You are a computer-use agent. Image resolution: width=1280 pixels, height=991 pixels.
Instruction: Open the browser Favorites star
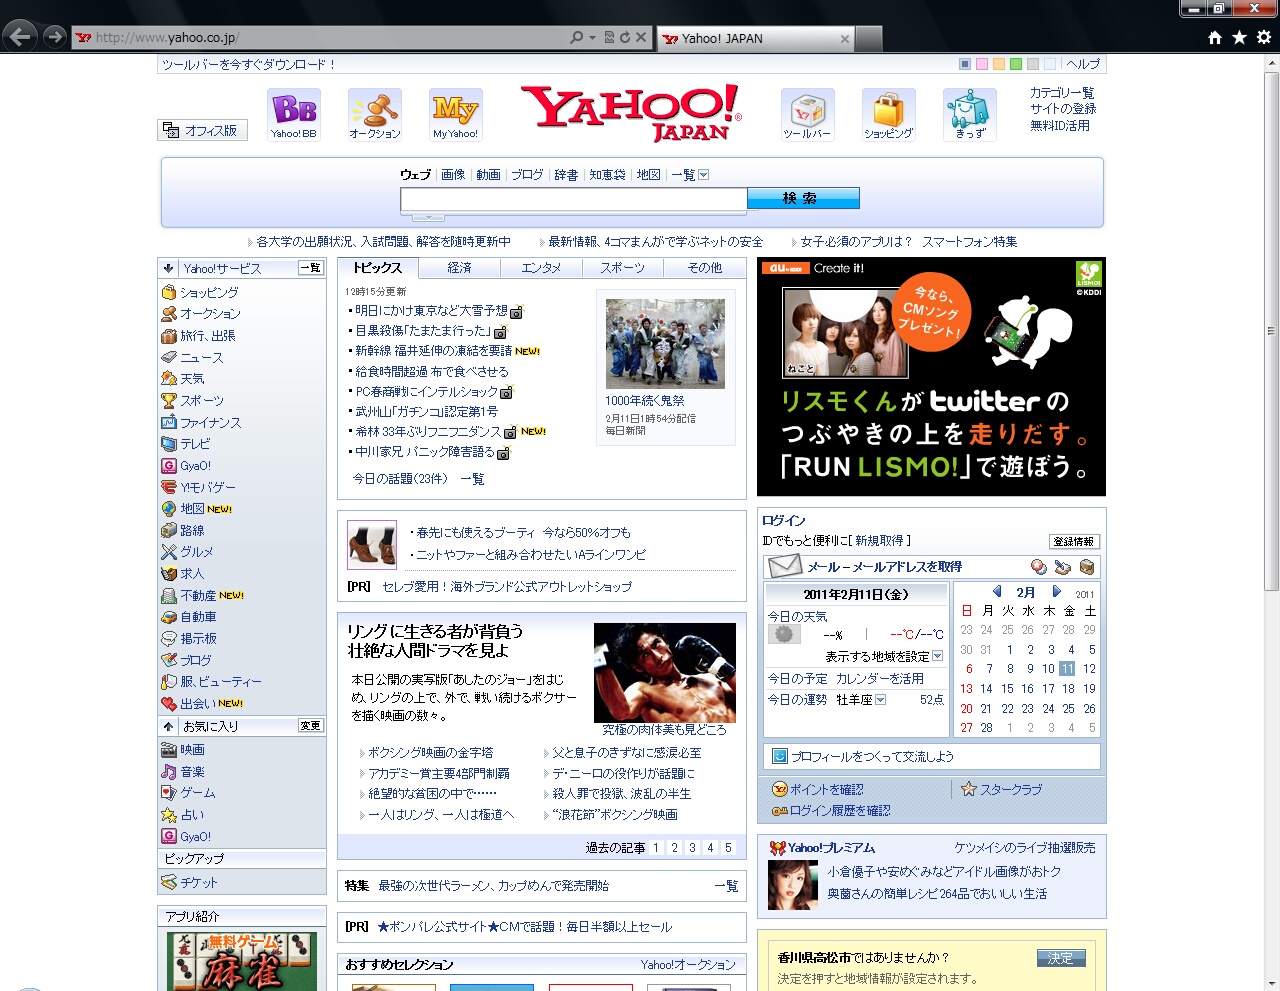(1239, 37)
